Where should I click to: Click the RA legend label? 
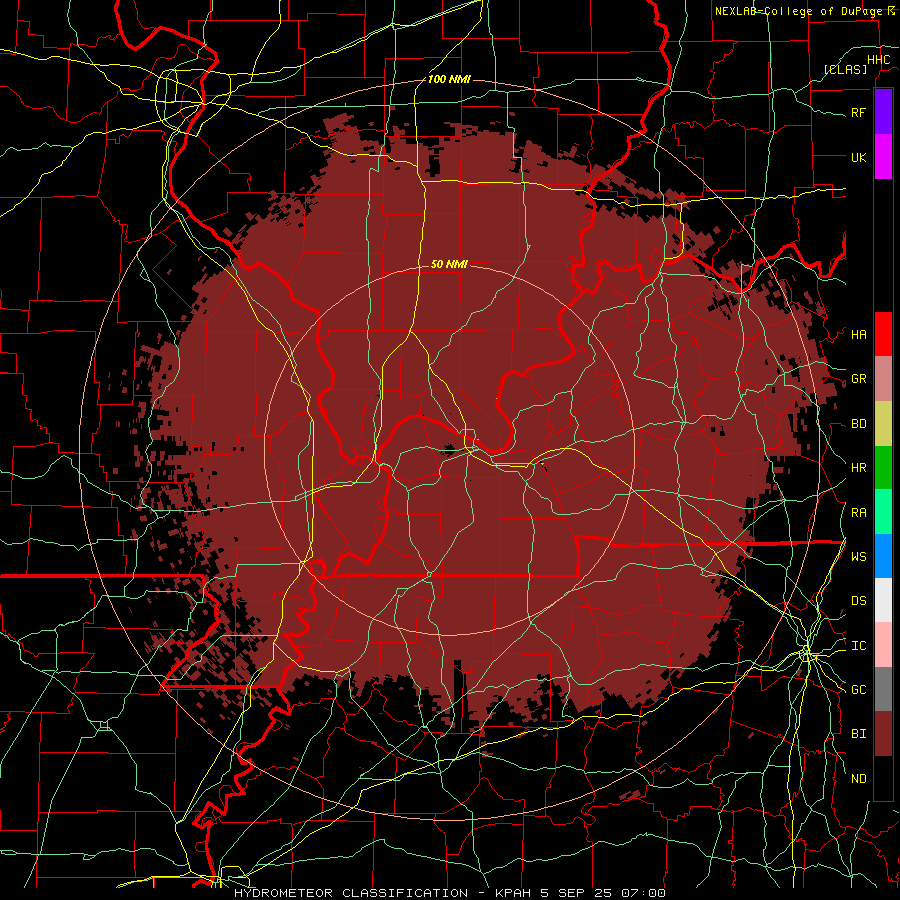[x=858, y=513]
